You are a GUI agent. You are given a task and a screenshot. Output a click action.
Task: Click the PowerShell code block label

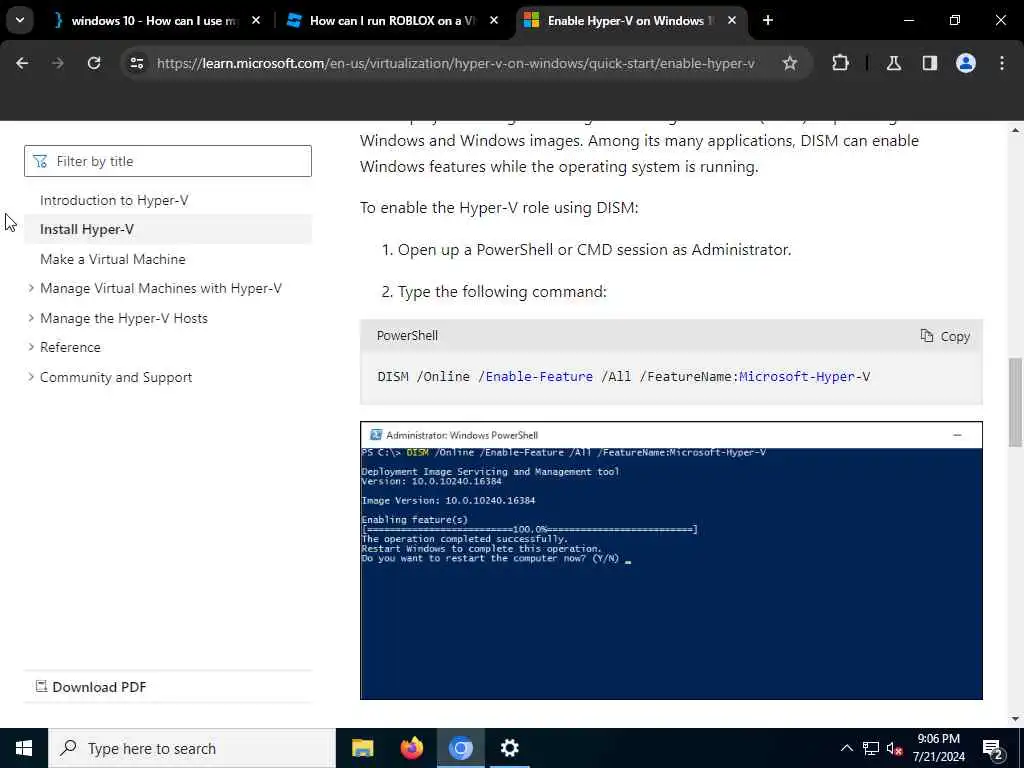[408, 336]
